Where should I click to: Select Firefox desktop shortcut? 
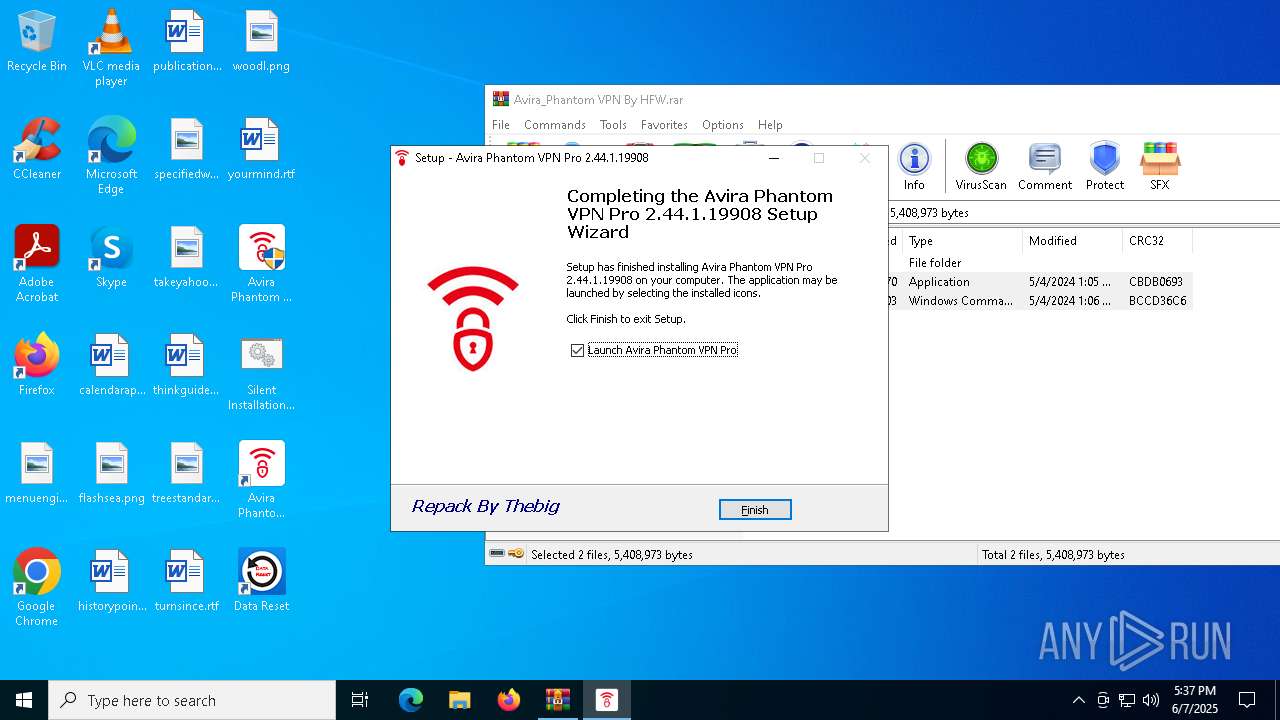(x=37, y=365)
